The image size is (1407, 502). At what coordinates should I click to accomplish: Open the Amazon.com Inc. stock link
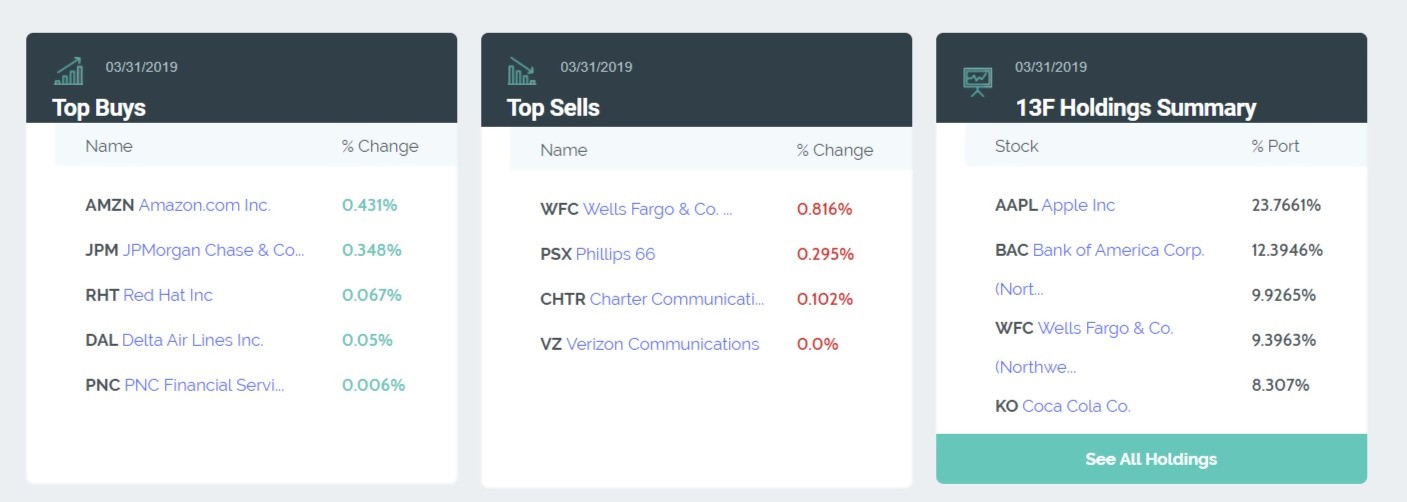[x=204, y=205]
